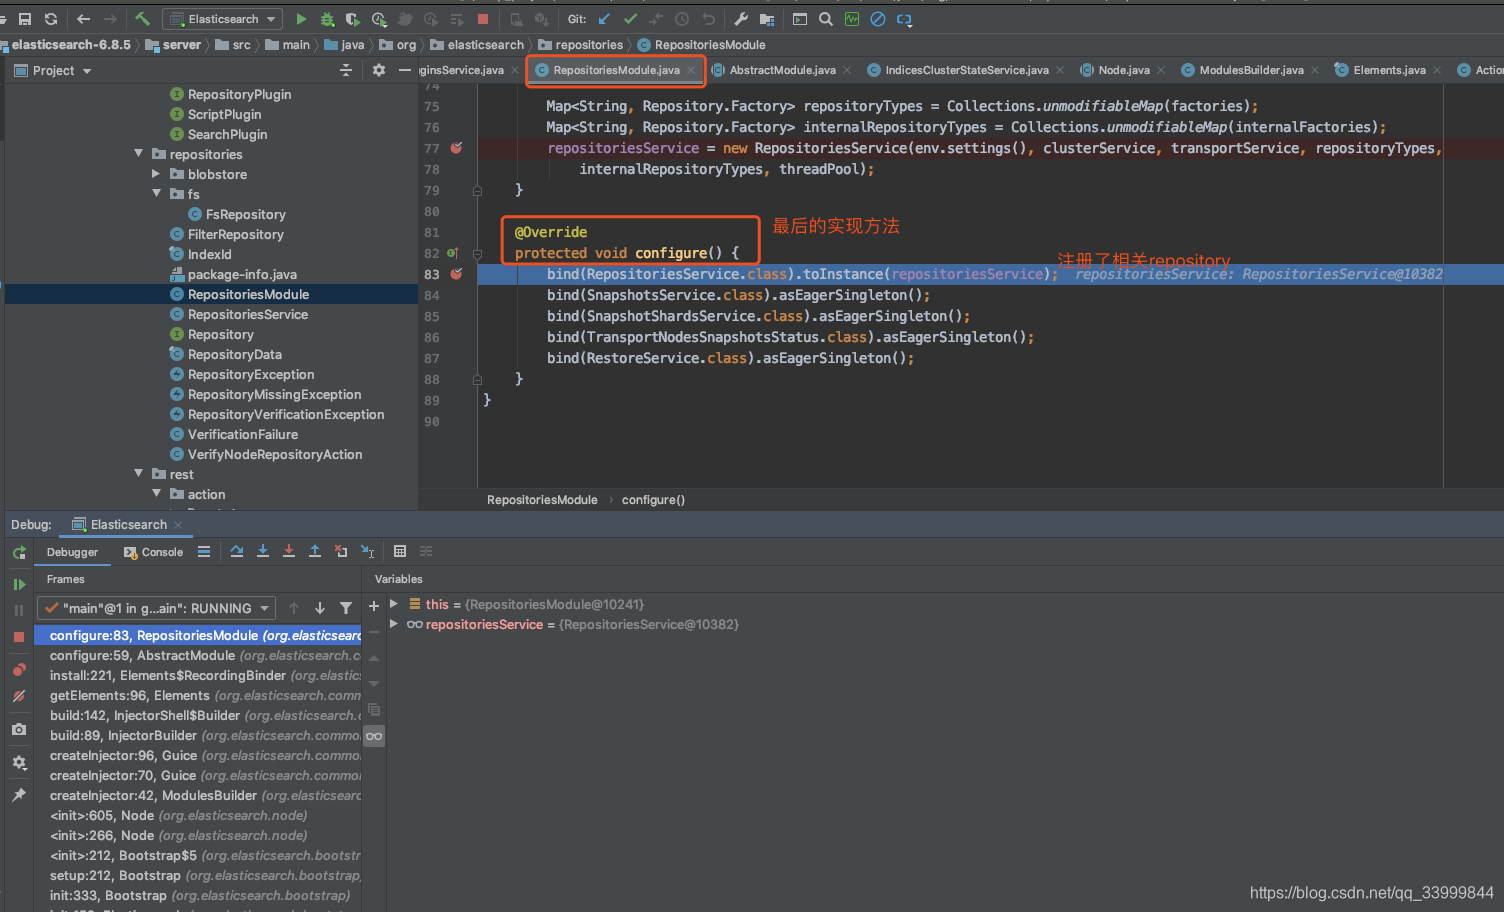Image resolution: width=1504 pixels, height=912 pixels.
Task: Stop the running Elasticsearch process
Action: 483,19
